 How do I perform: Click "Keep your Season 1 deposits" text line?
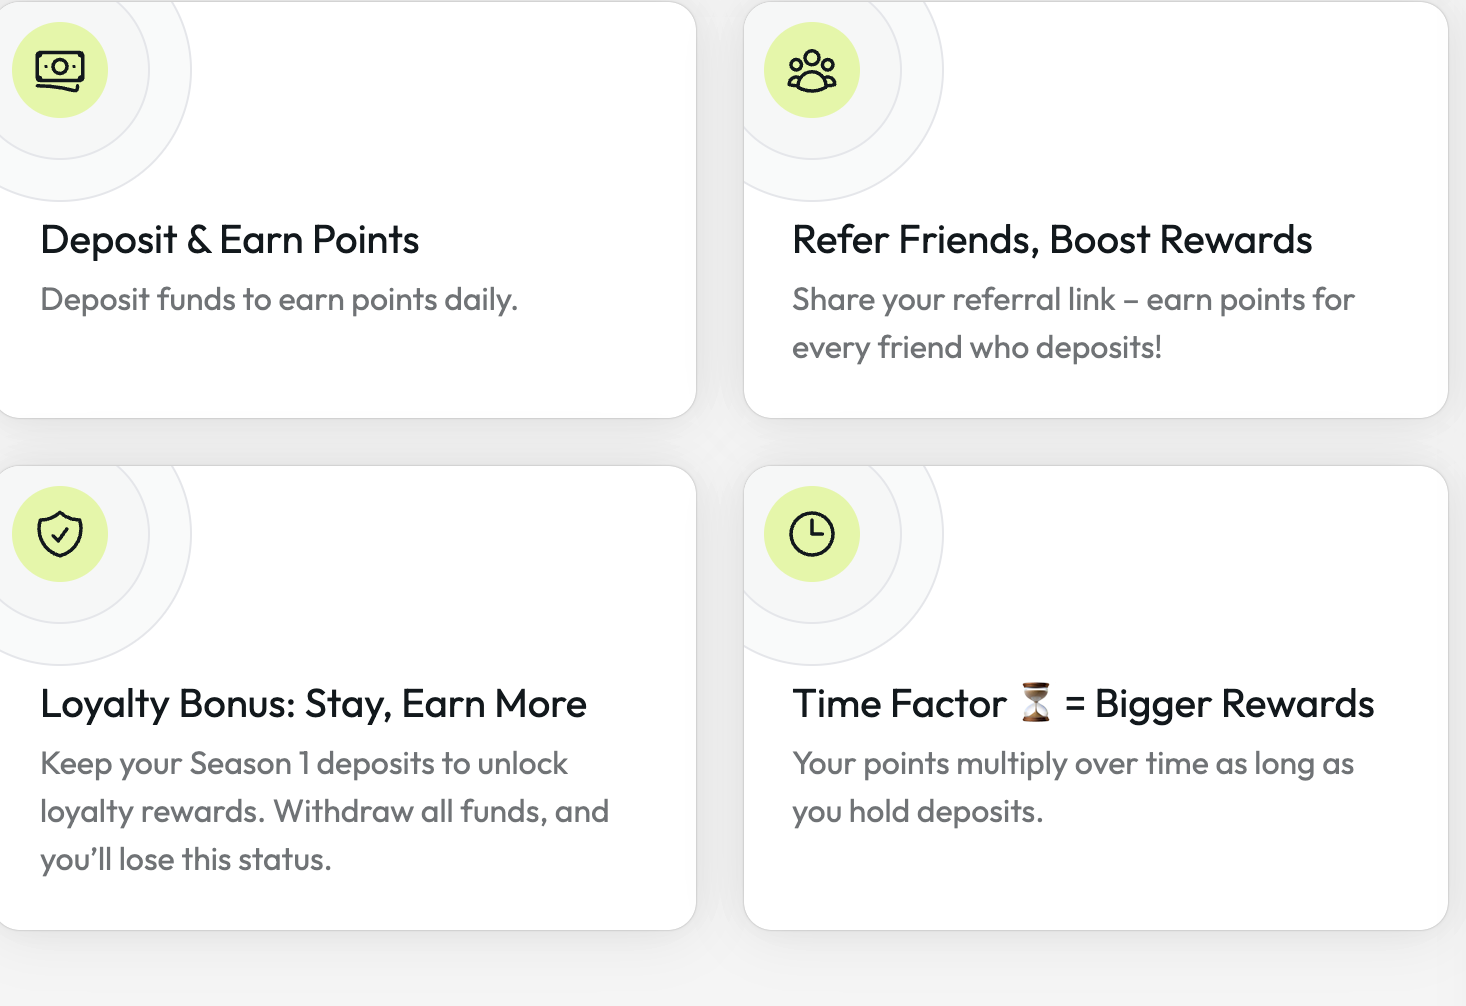click(x=304, y=764)
